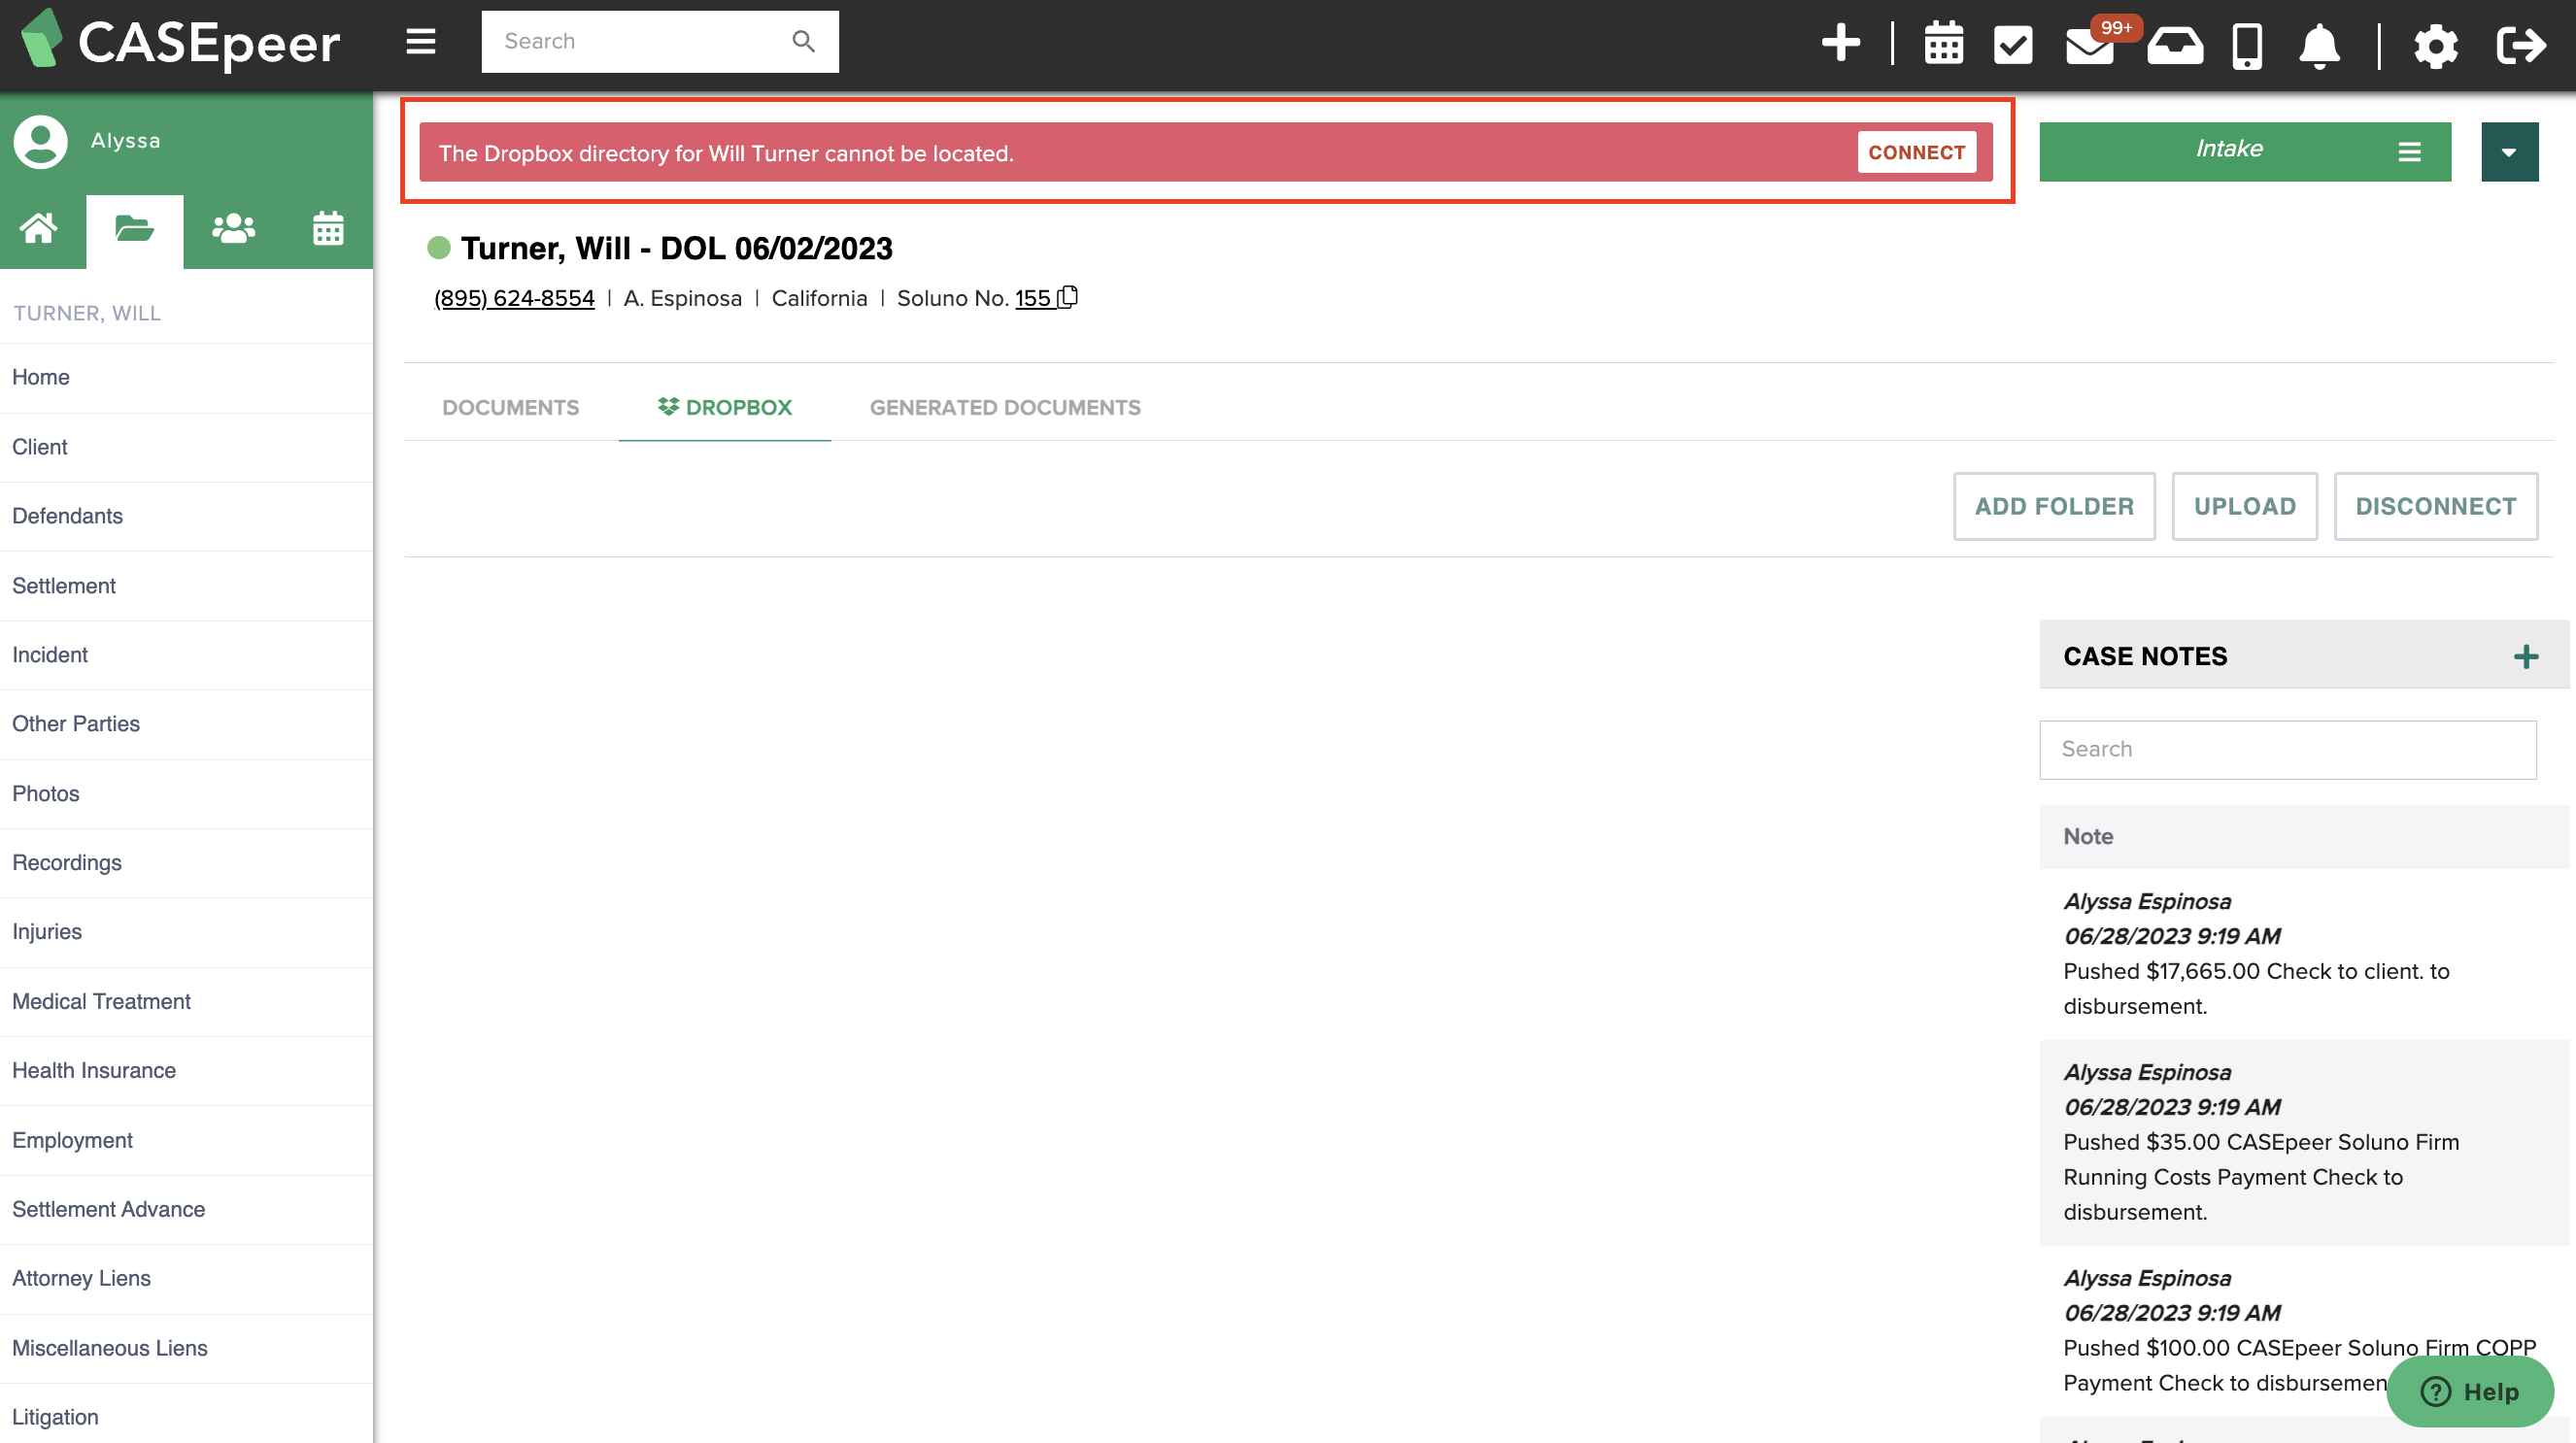Open Recordings in the sidebar
This screenshot has height=1443, width=2576.
(186, 863)
